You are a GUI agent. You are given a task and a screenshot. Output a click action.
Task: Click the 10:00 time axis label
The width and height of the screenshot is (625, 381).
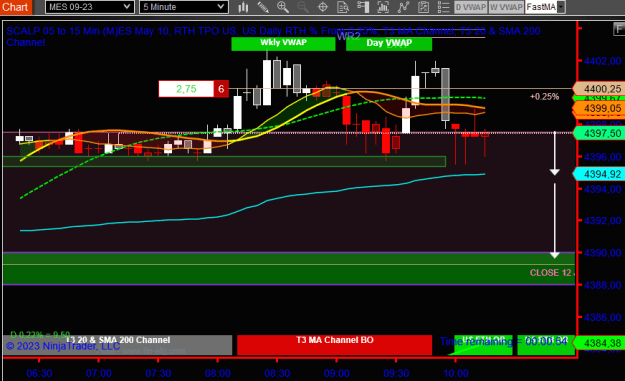pyautogui.click(x=456, y=373)
